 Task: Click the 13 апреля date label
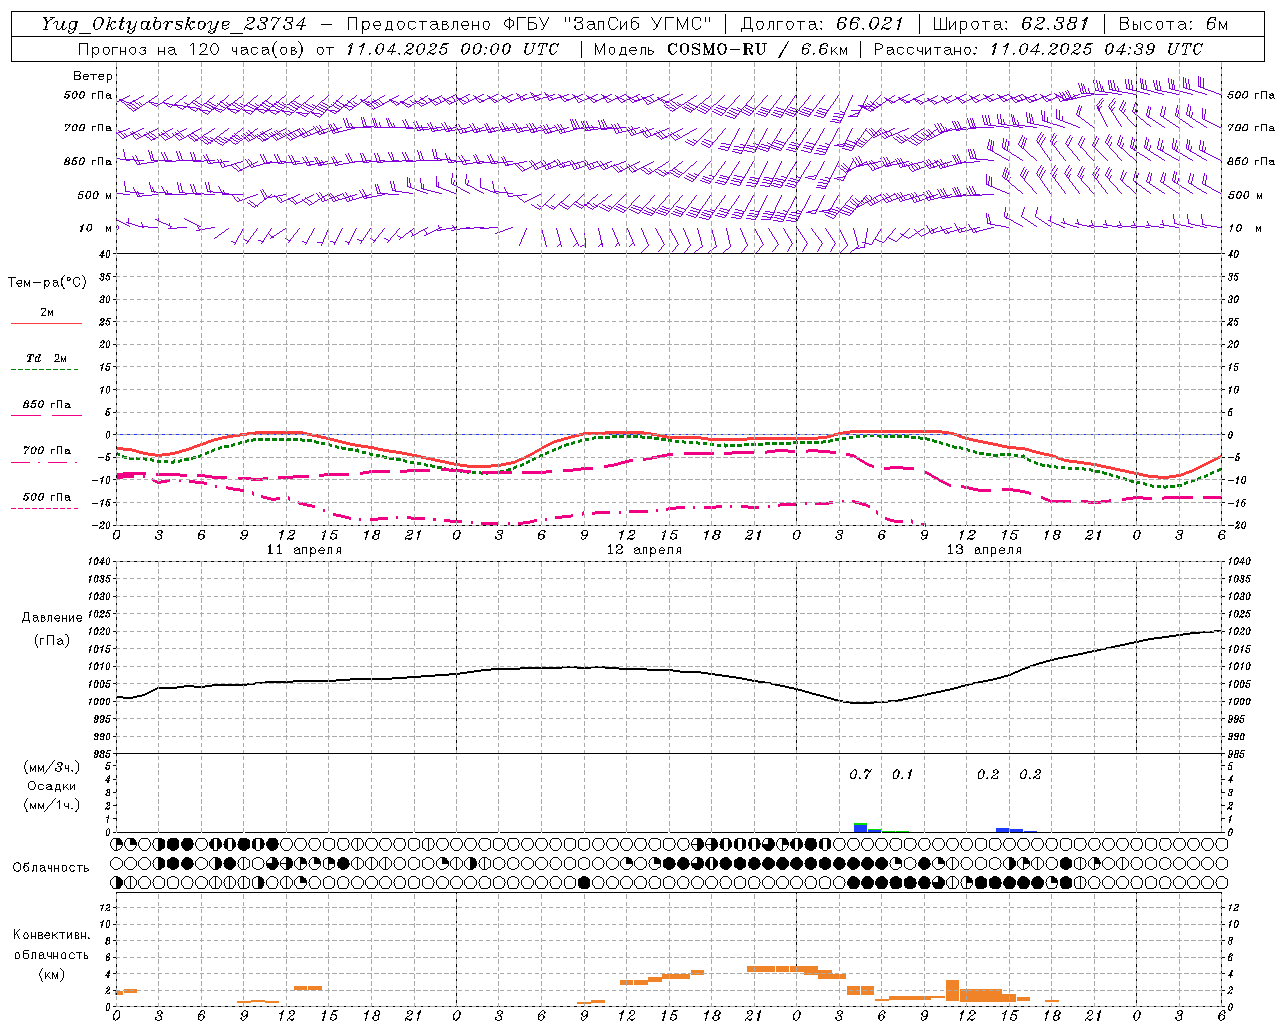[x=984, y=550]
